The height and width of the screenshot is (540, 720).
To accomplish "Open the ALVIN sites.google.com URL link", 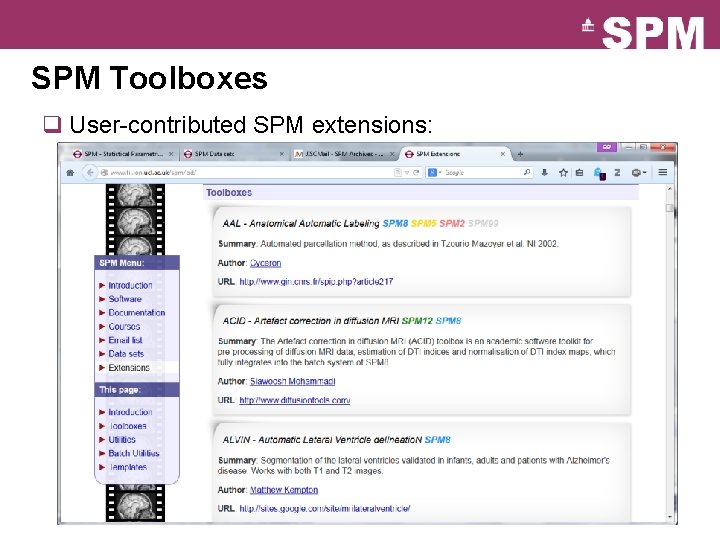I will click(325, 509).
